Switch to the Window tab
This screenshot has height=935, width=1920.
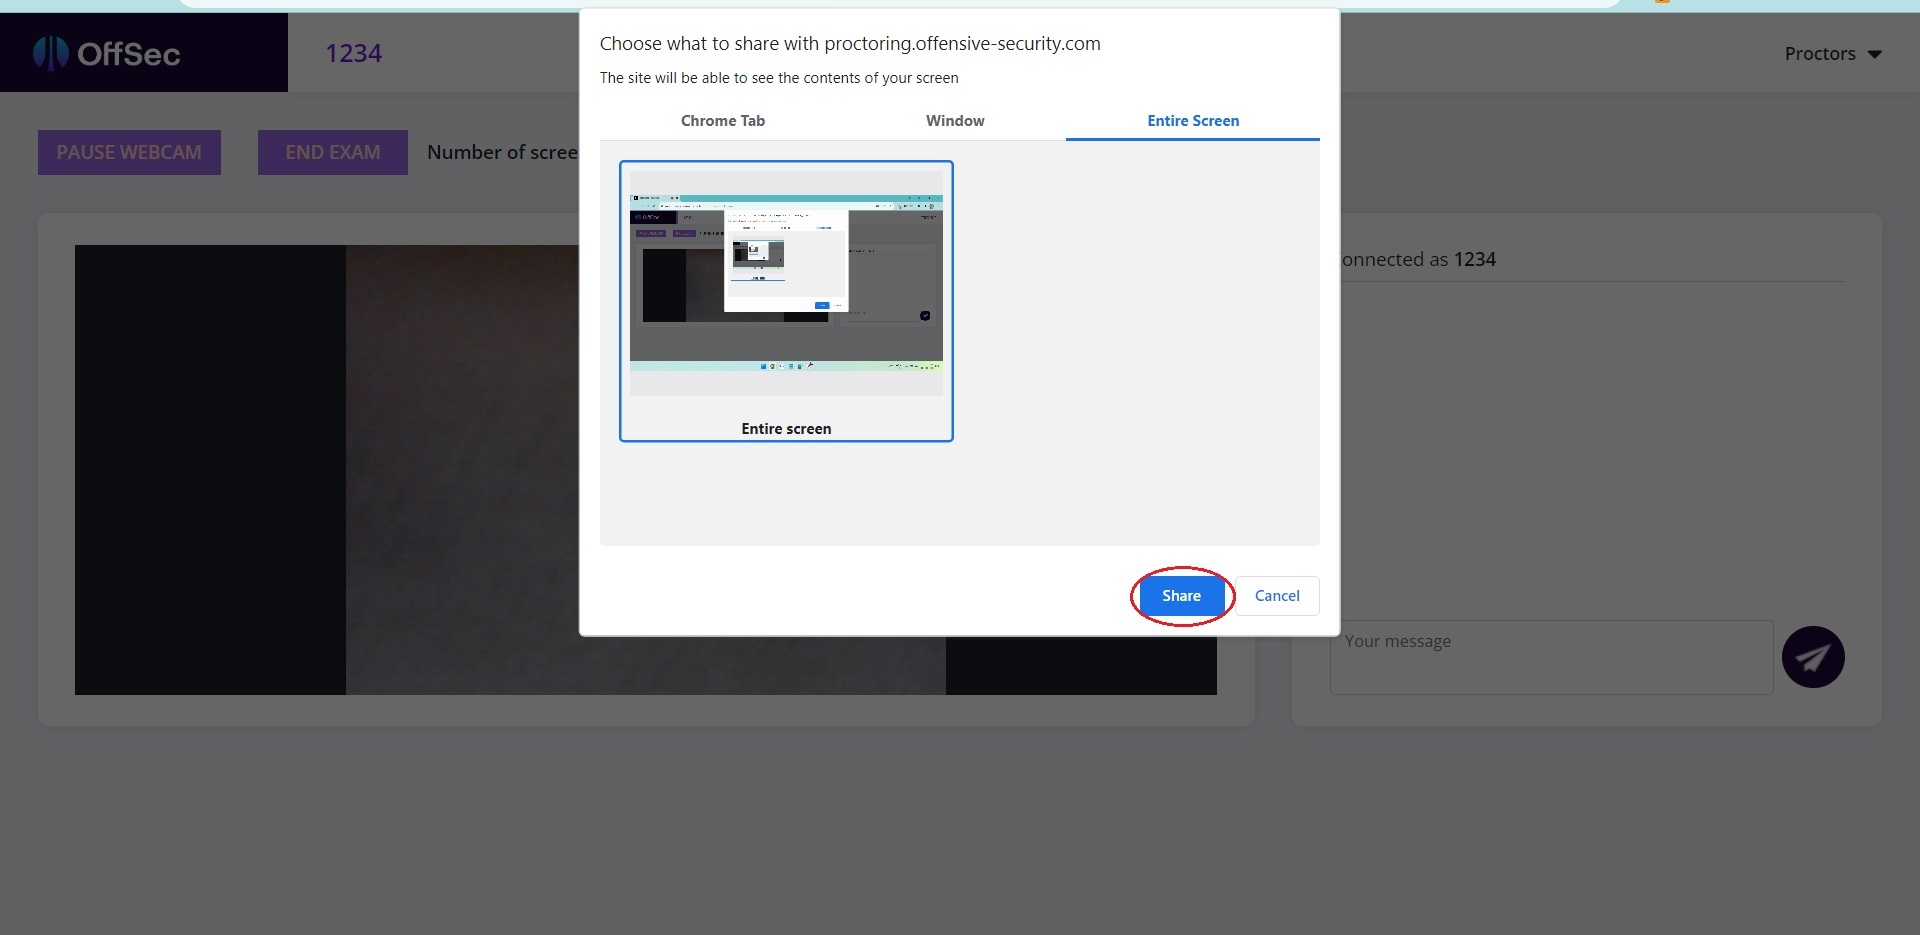point(955,121)
